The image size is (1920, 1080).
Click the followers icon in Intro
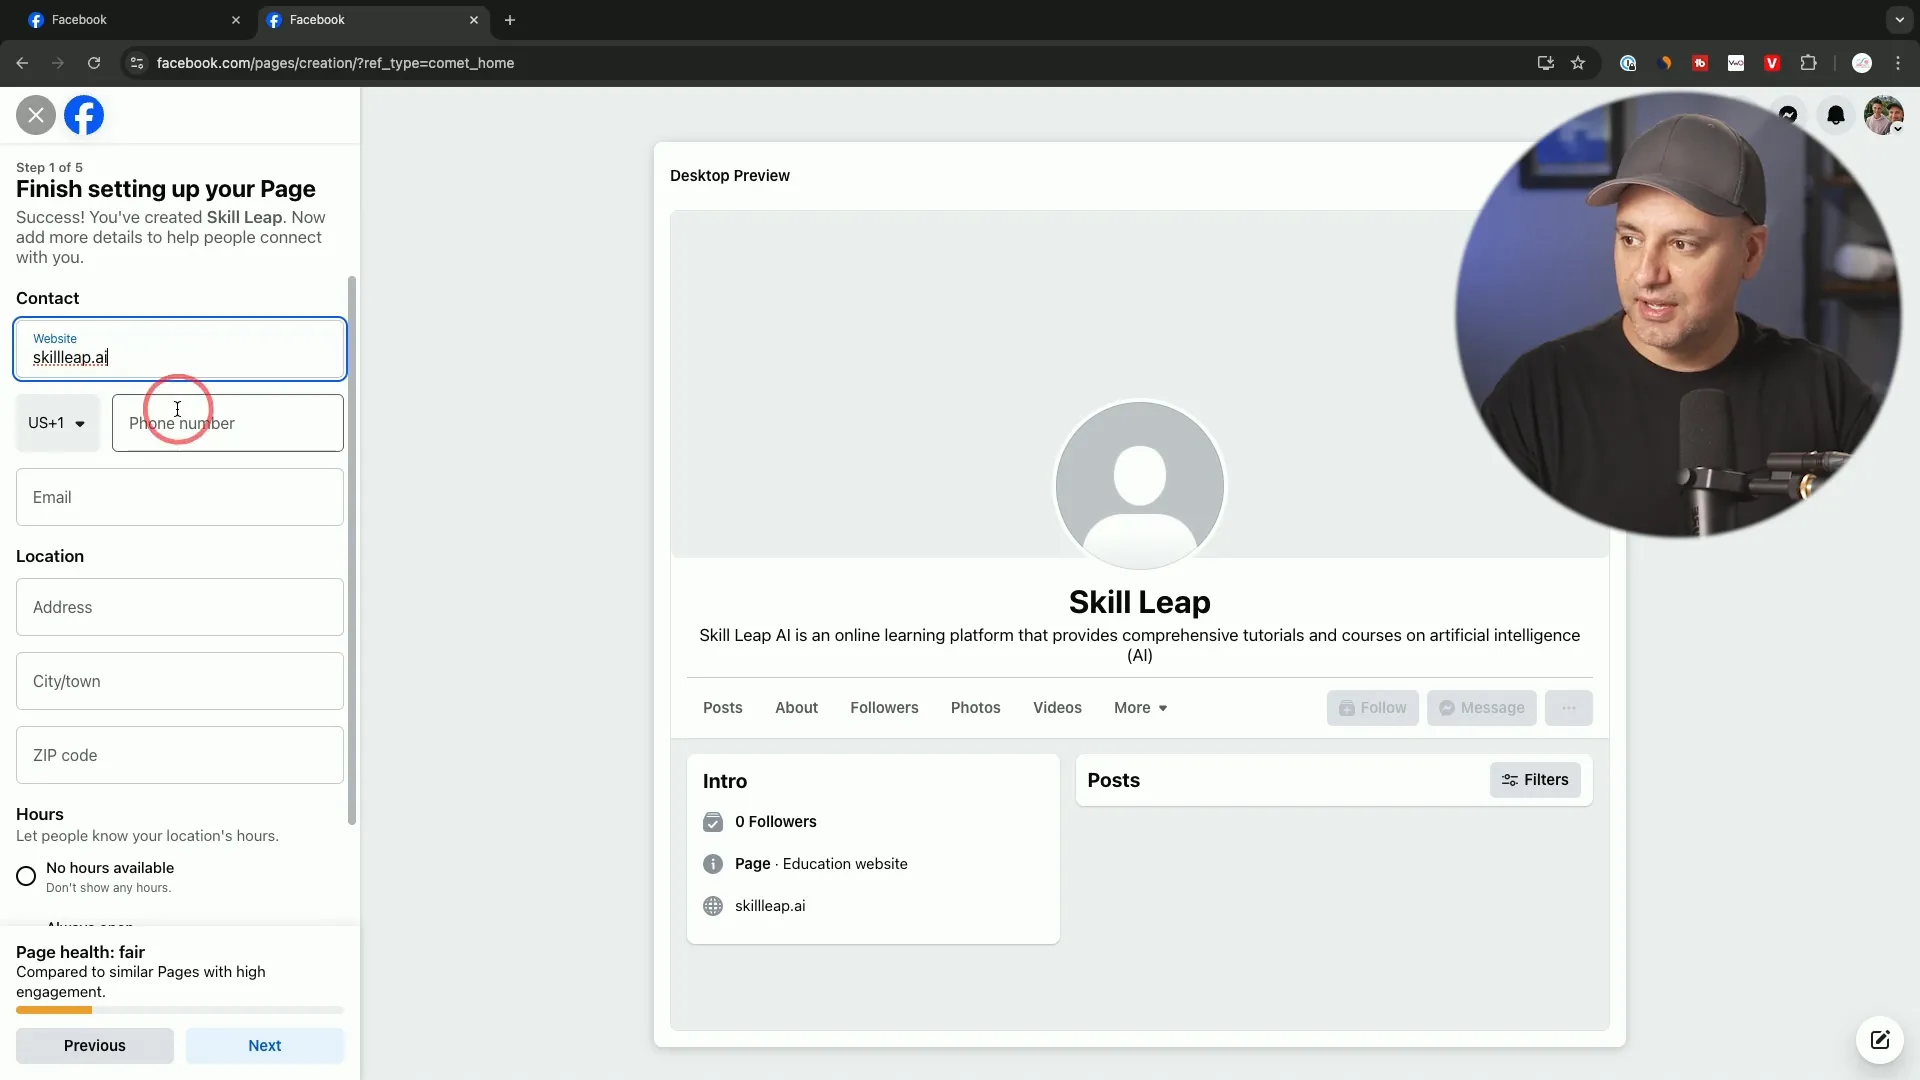[x=713, y=822]
